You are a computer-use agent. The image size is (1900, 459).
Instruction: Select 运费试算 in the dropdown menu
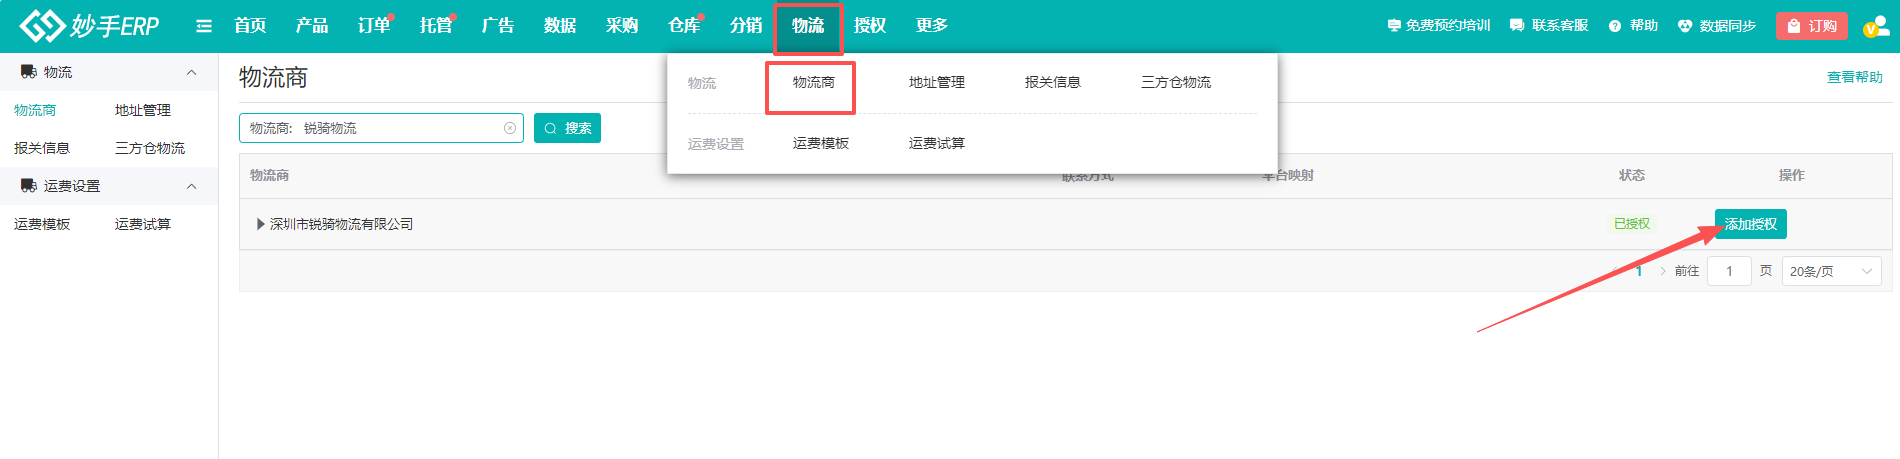pos(937,144)
